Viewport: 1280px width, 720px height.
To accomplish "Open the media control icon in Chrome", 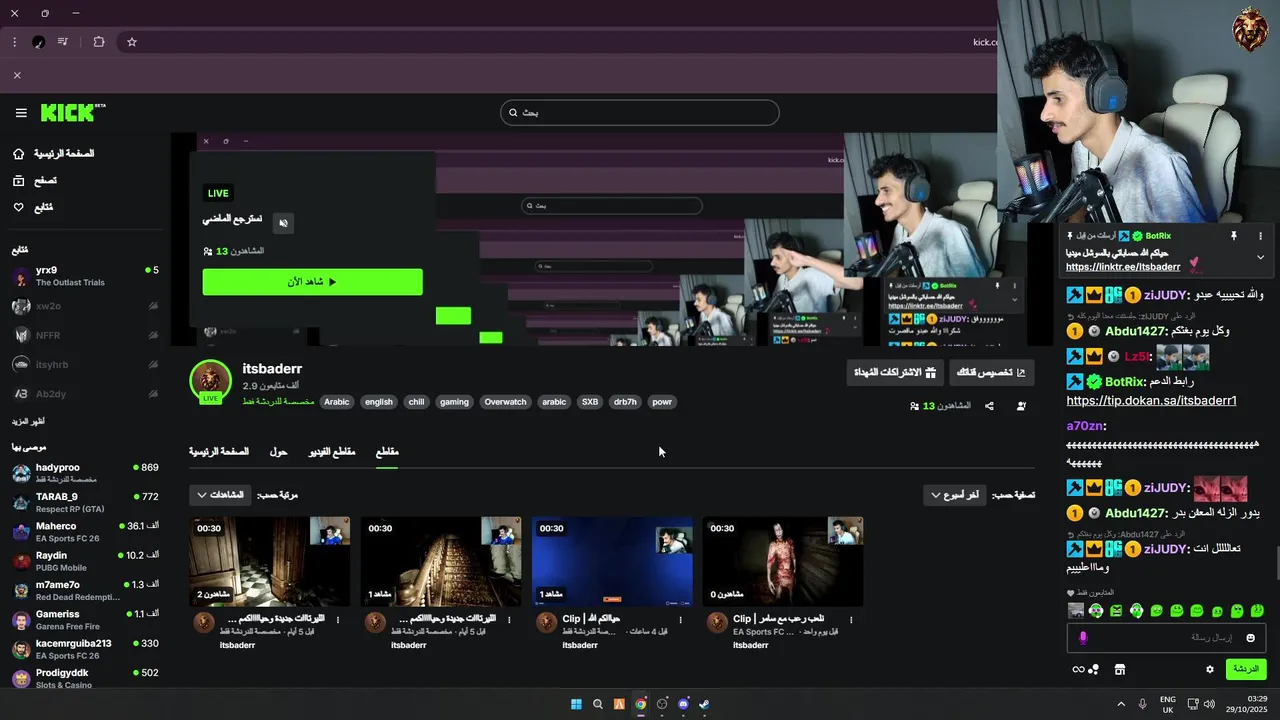I will tap(63, 42).
